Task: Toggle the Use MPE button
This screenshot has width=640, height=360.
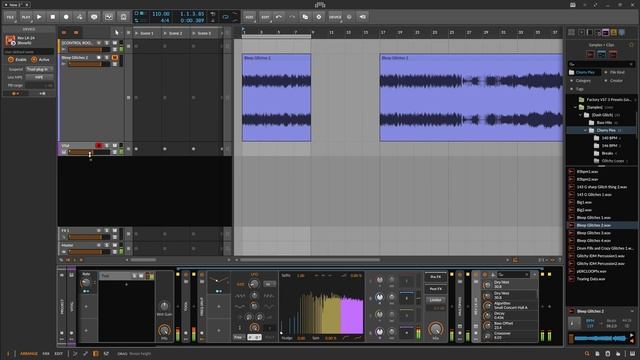Action: coord(39,77)
